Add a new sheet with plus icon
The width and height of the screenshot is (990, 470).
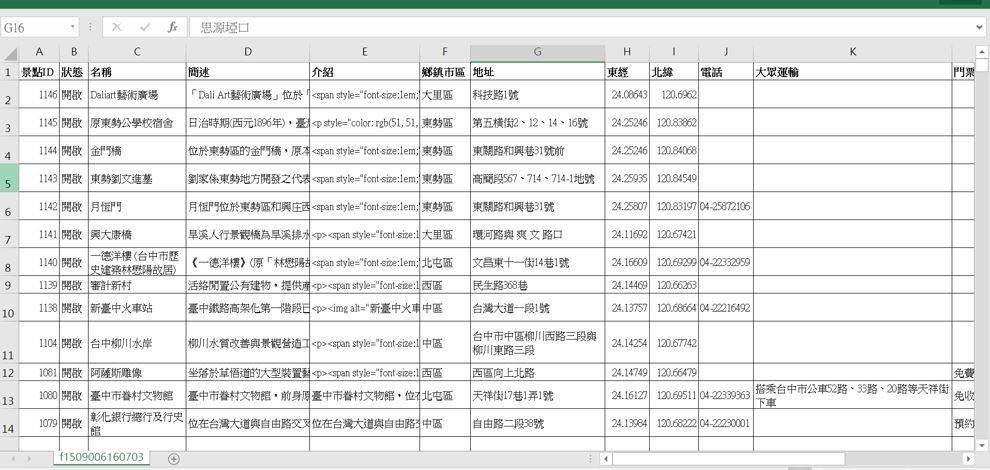pyautogui.click(x=174, y=459)
